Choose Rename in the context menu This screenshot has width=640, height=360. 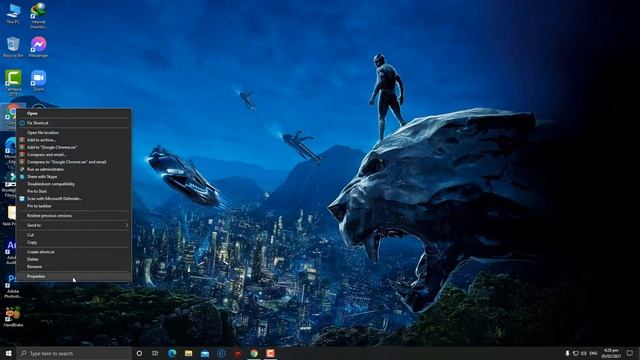73,267
